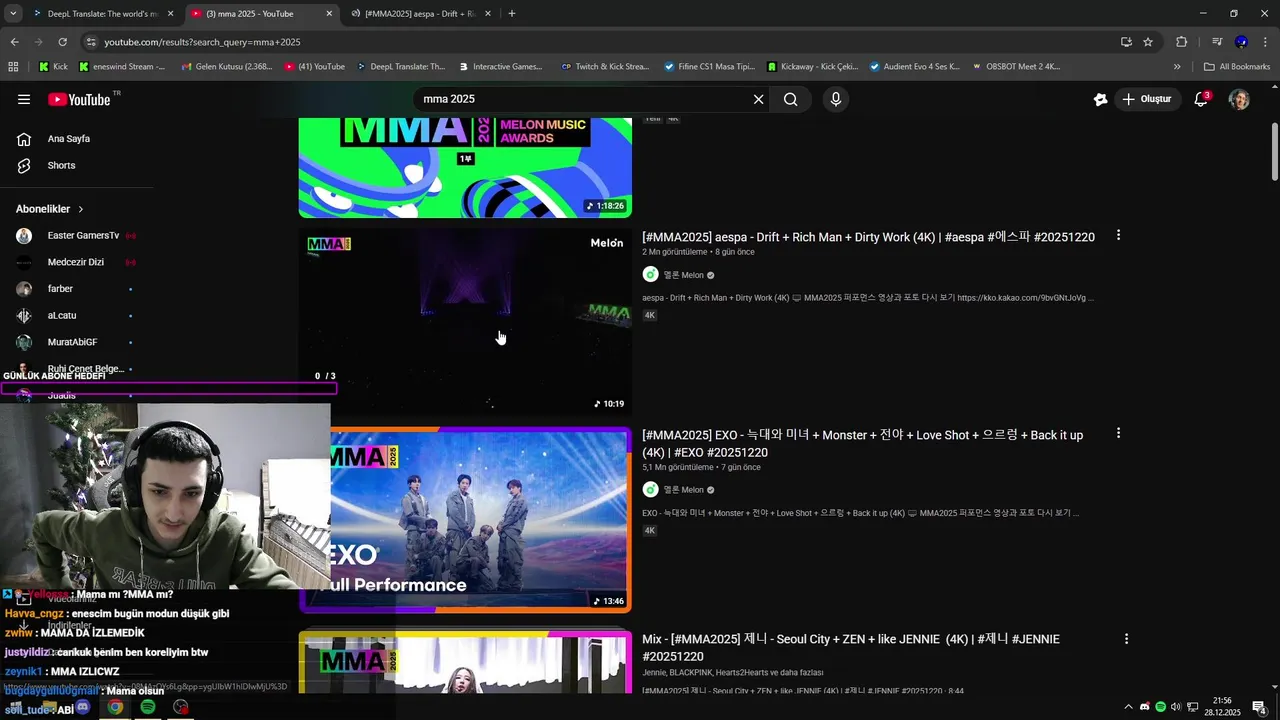
Task: Open Discord from the taskbar
Action: coord(83,707)
